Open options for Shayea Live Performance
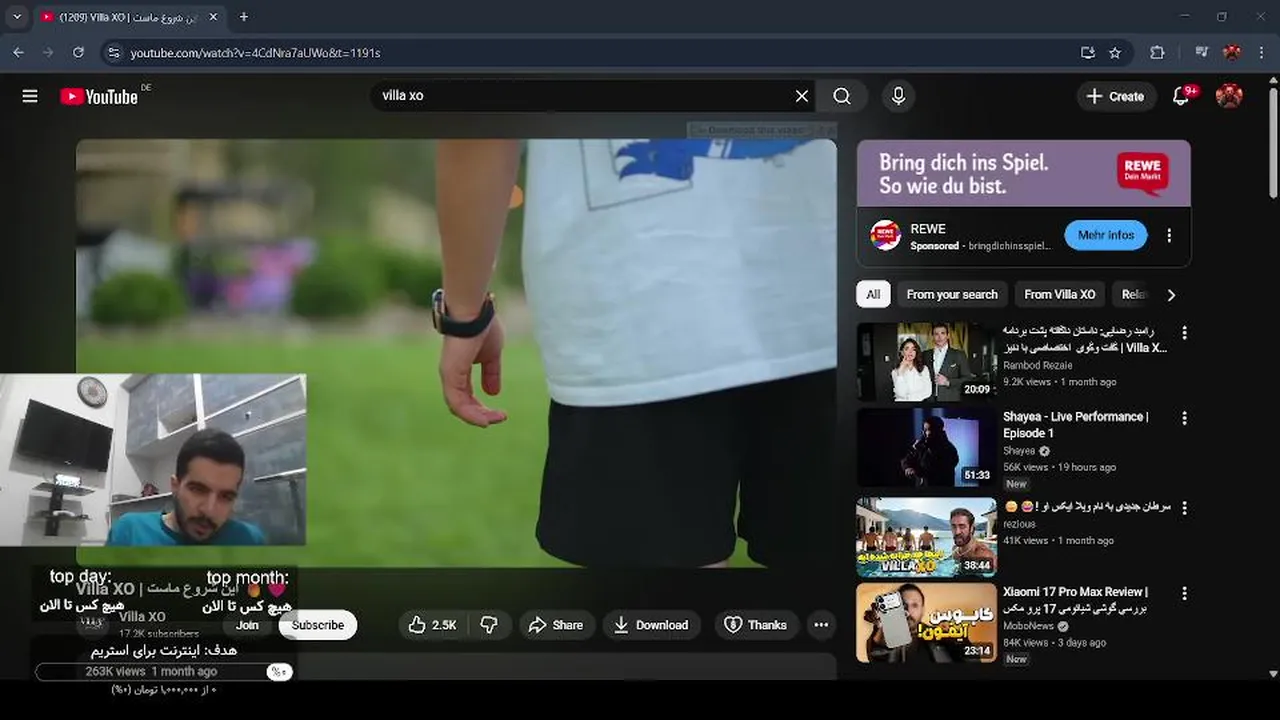This screenshot has height=720, width=1280. 1184,419
